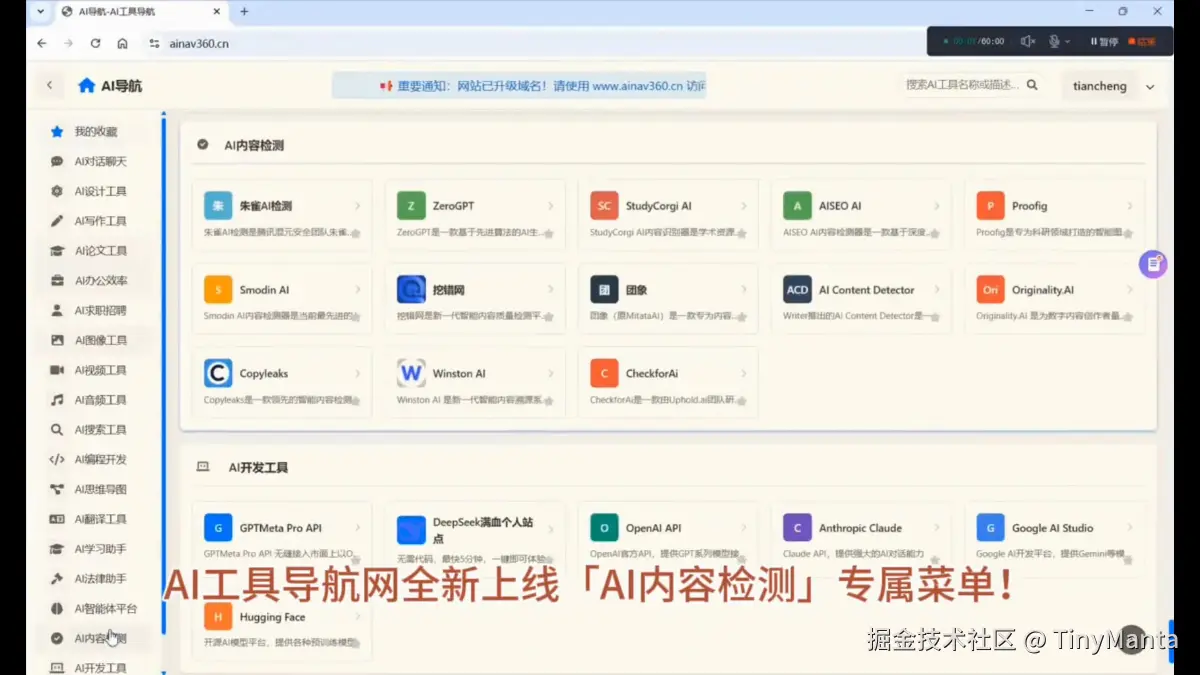Click the OpenAI API logo icon
1200x675 pixels.
click(603, 527)
